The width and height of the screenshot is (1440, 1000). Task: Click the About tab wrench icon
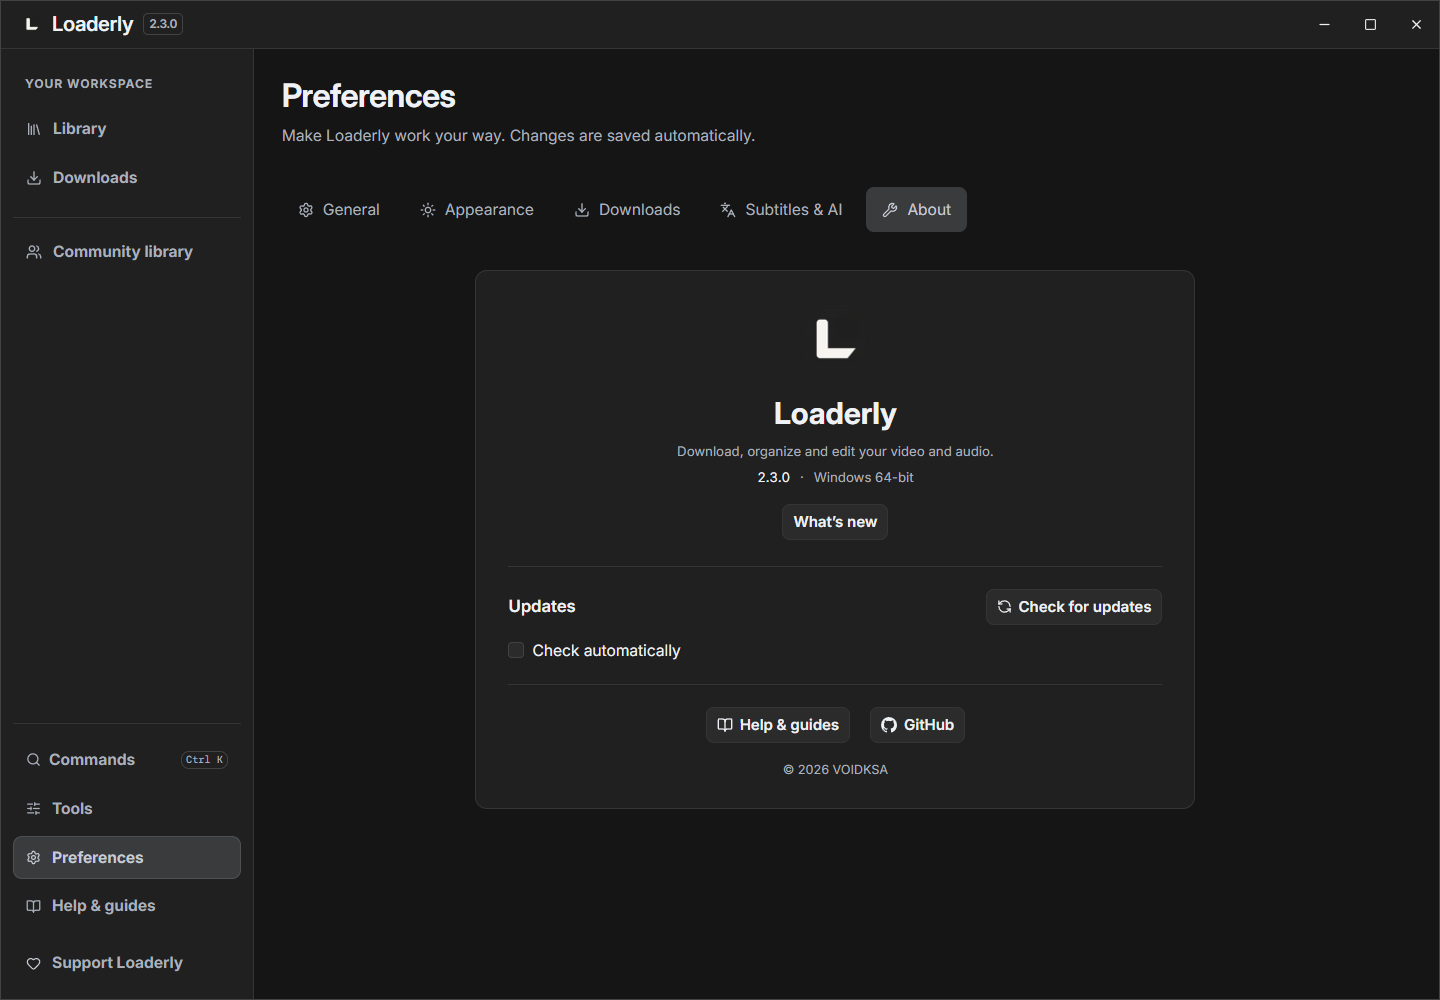point(890,210)
